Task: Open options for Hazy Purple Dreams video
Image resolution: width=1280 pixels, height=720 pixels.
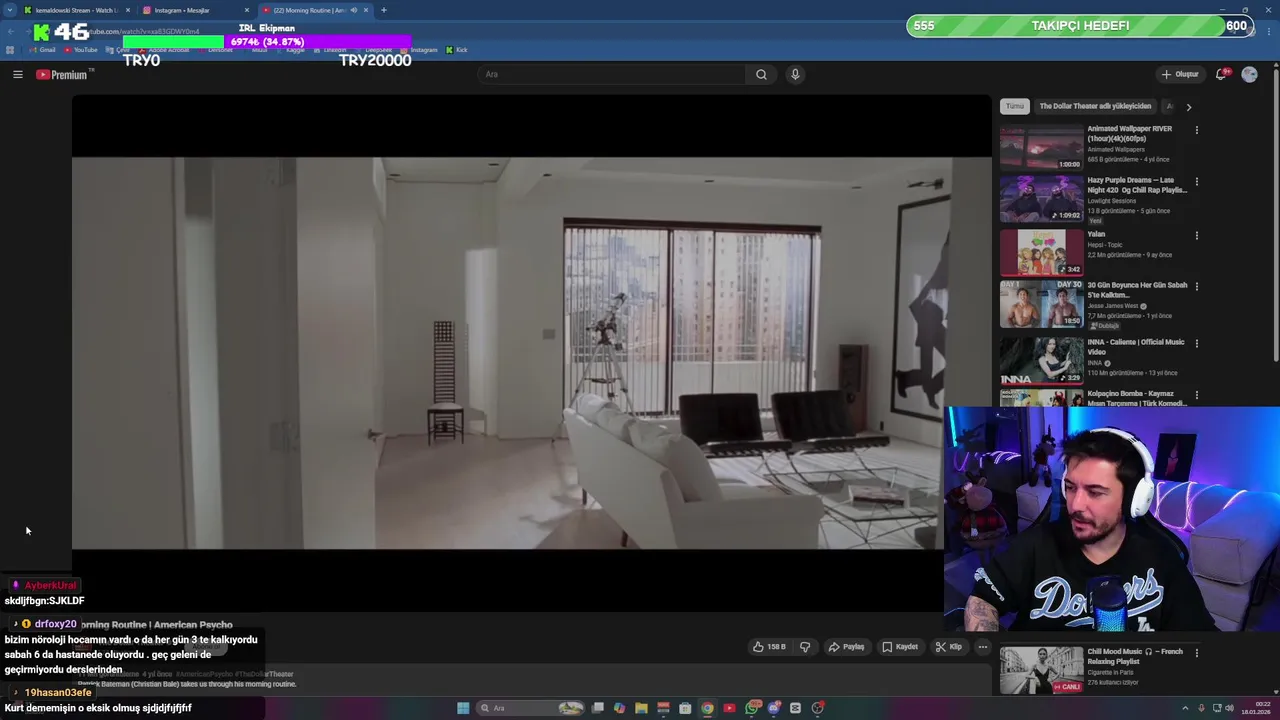Action: (1196, 182)
